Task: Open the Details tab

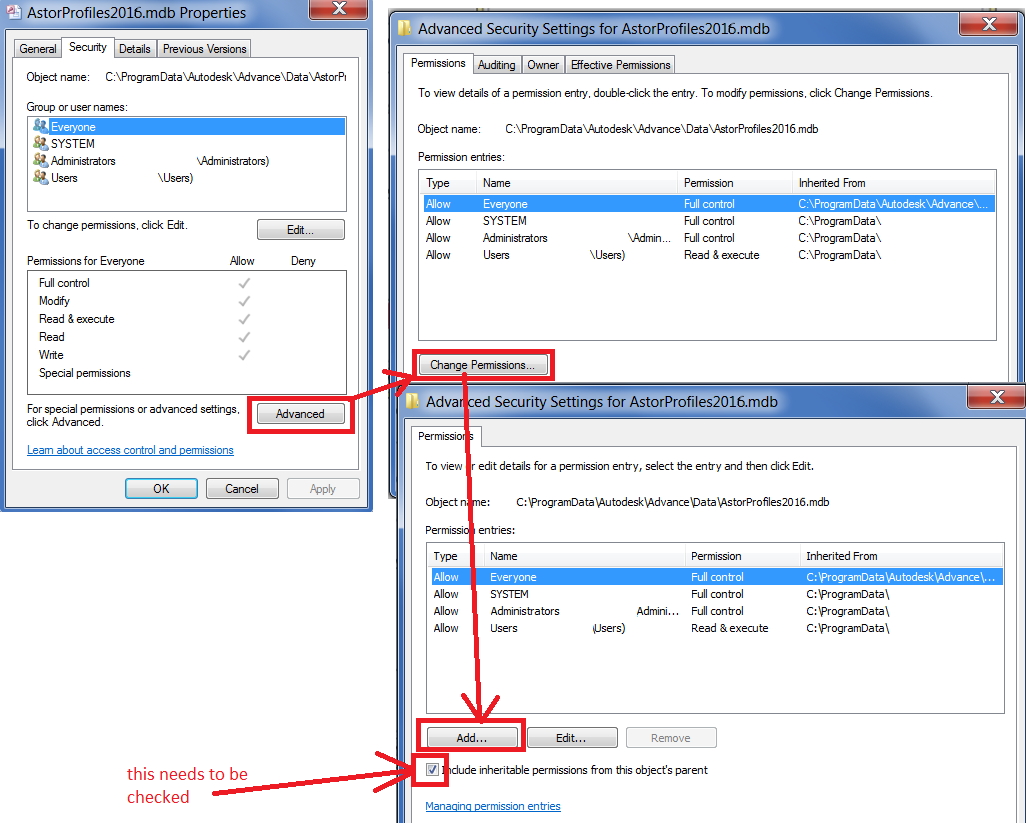Action: coord(135,48)
